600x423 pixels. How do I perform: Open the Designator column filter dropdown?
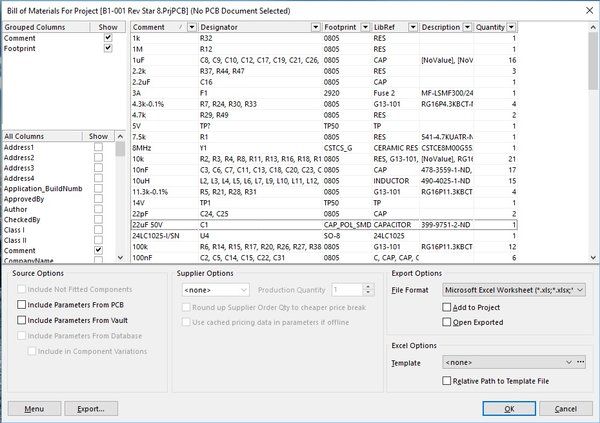[x=315, y=27]
